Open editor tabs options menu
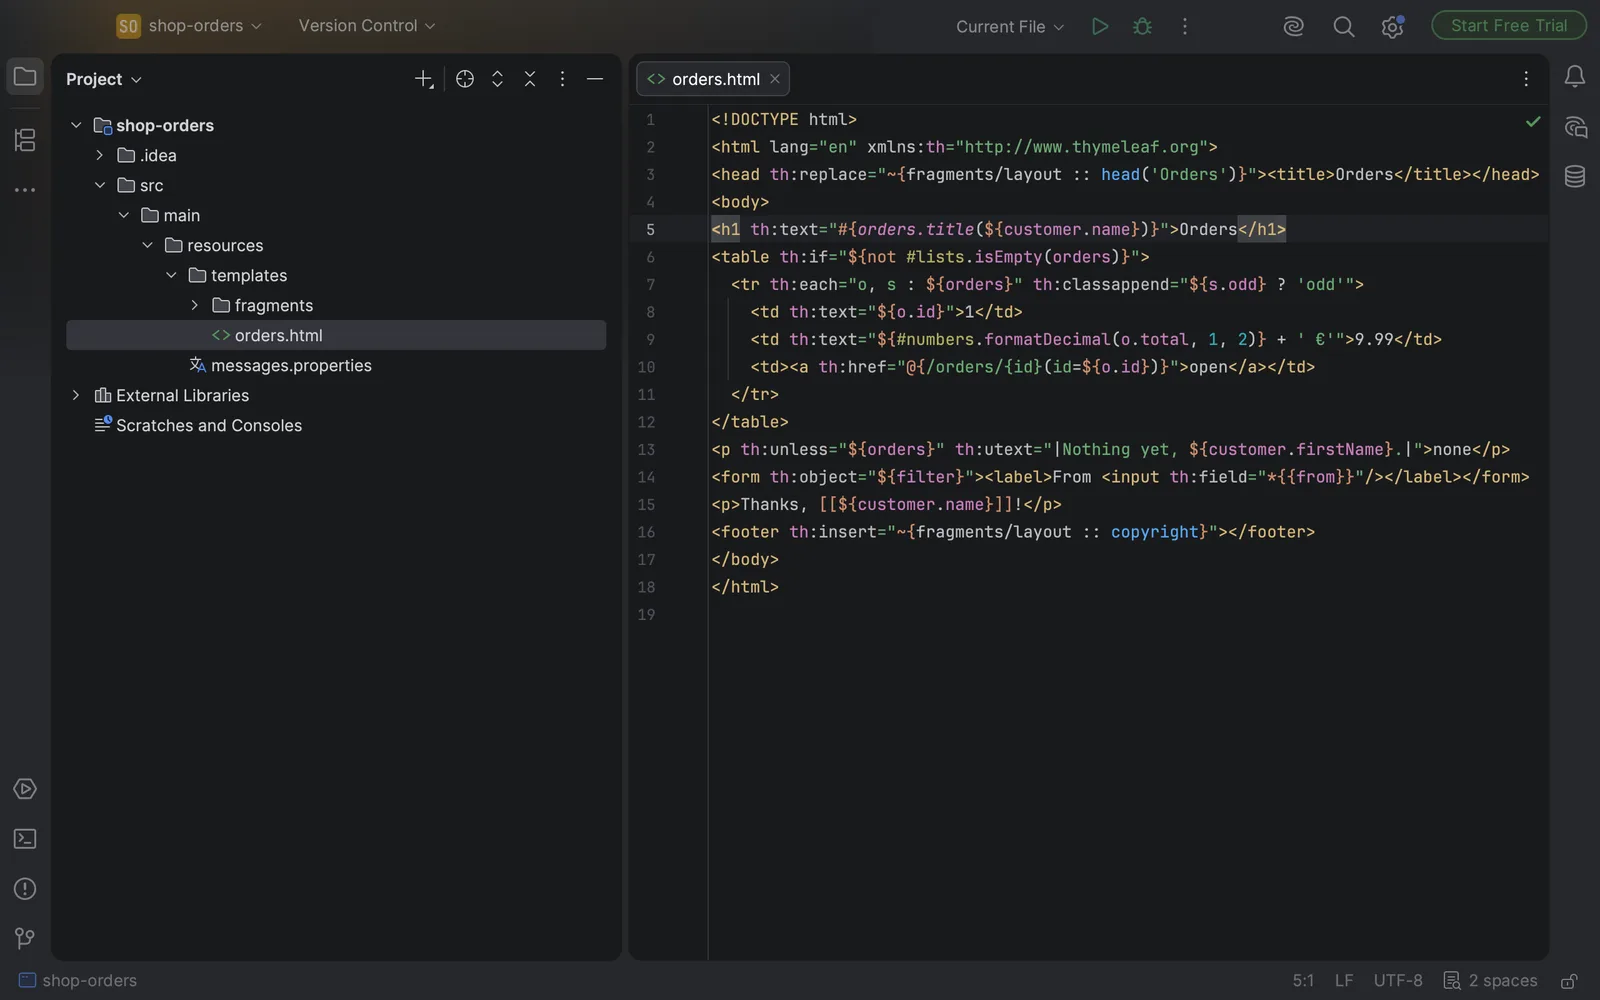 1526,79
